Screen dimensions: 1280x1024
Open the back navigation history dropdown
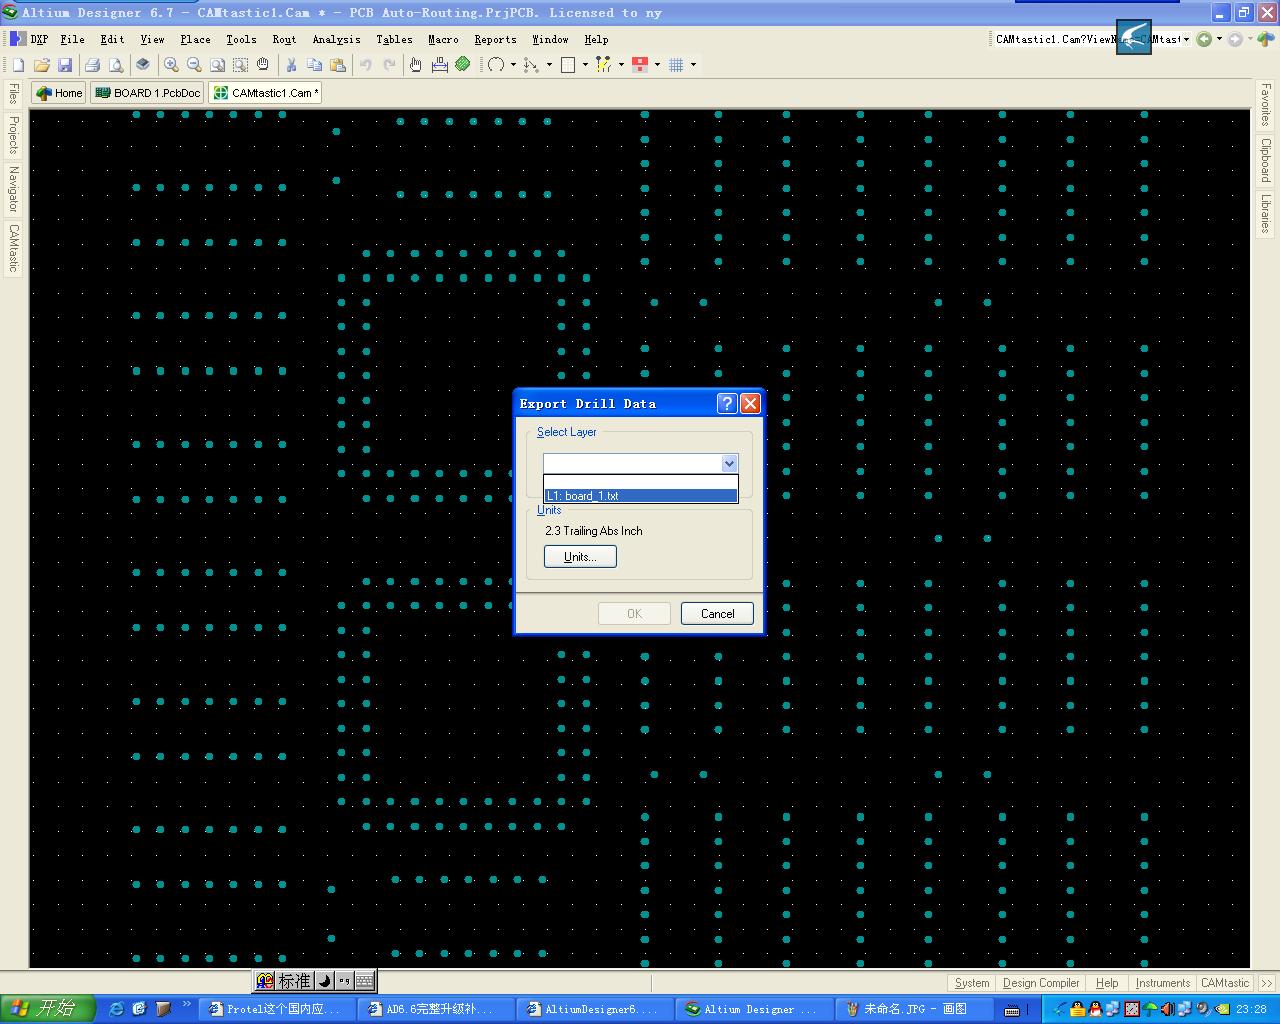1219,39
